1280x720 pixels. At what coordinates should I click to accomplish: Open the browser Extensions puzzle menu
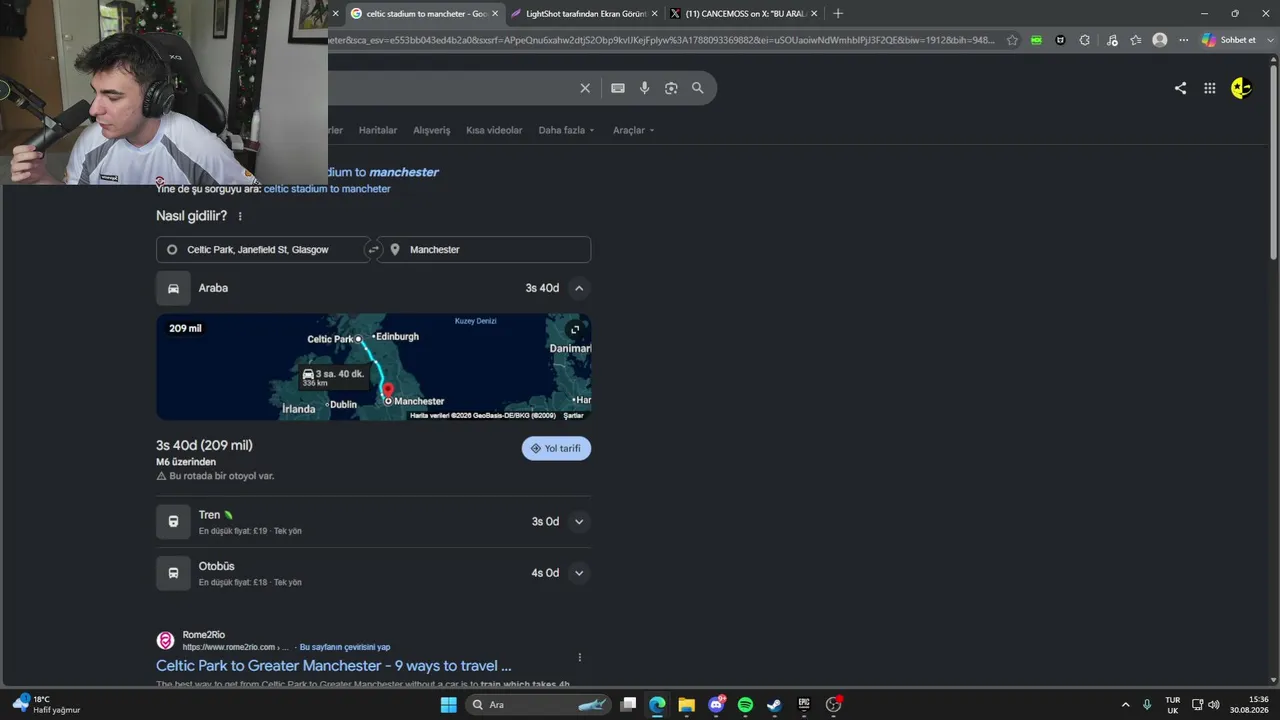coord(1084,40)
